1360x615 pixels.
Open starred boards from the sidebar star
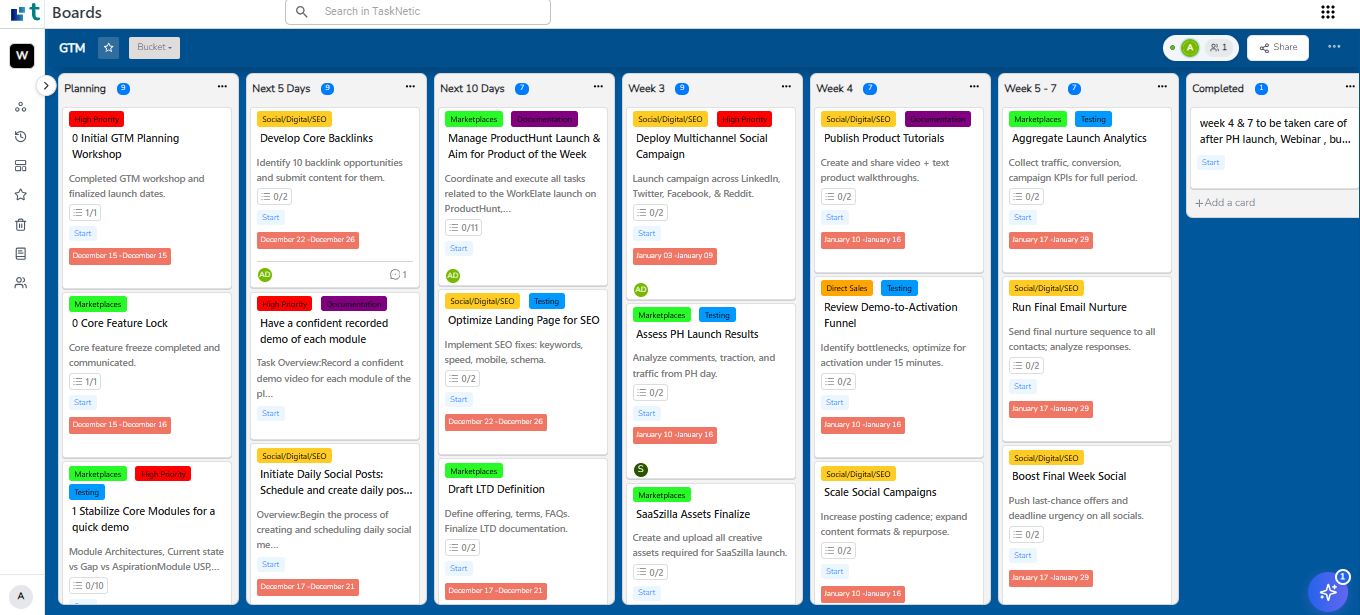point(20,195)
